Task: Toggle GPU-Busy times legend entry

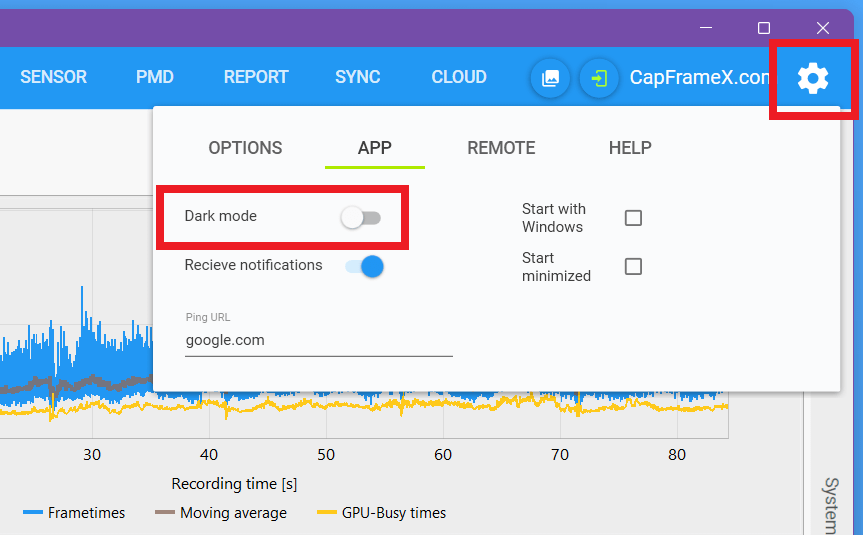Action: coord(381,512)
